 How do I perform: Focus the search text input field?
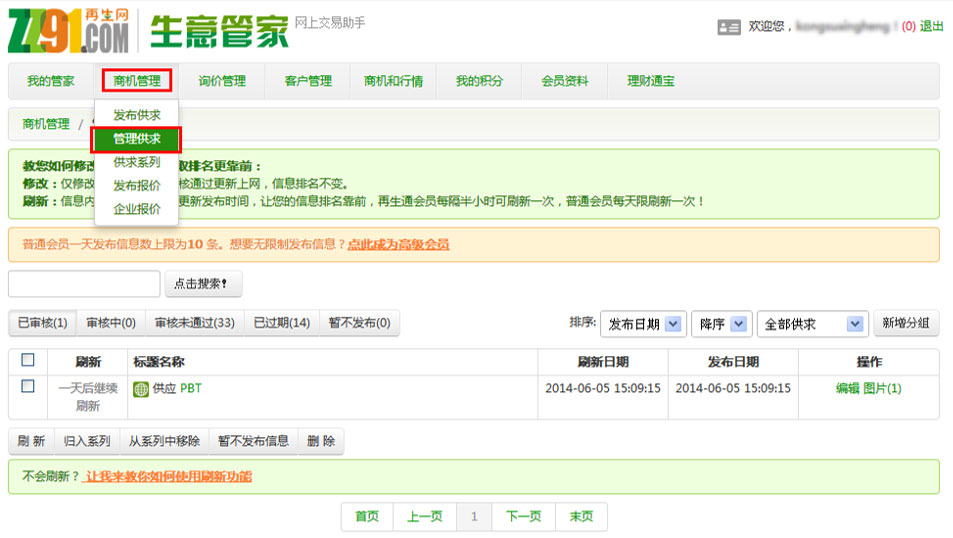point(84,284)
